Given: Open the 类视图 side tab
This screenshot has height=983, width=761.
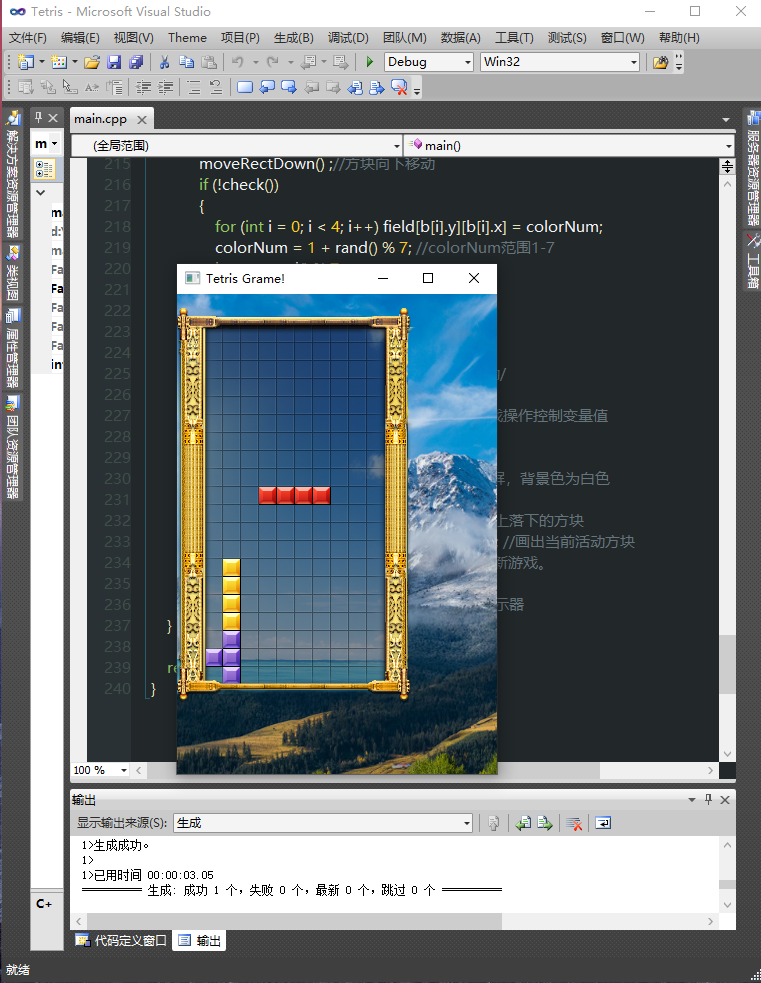Looking at the screenshot, I should pos(13,273).
